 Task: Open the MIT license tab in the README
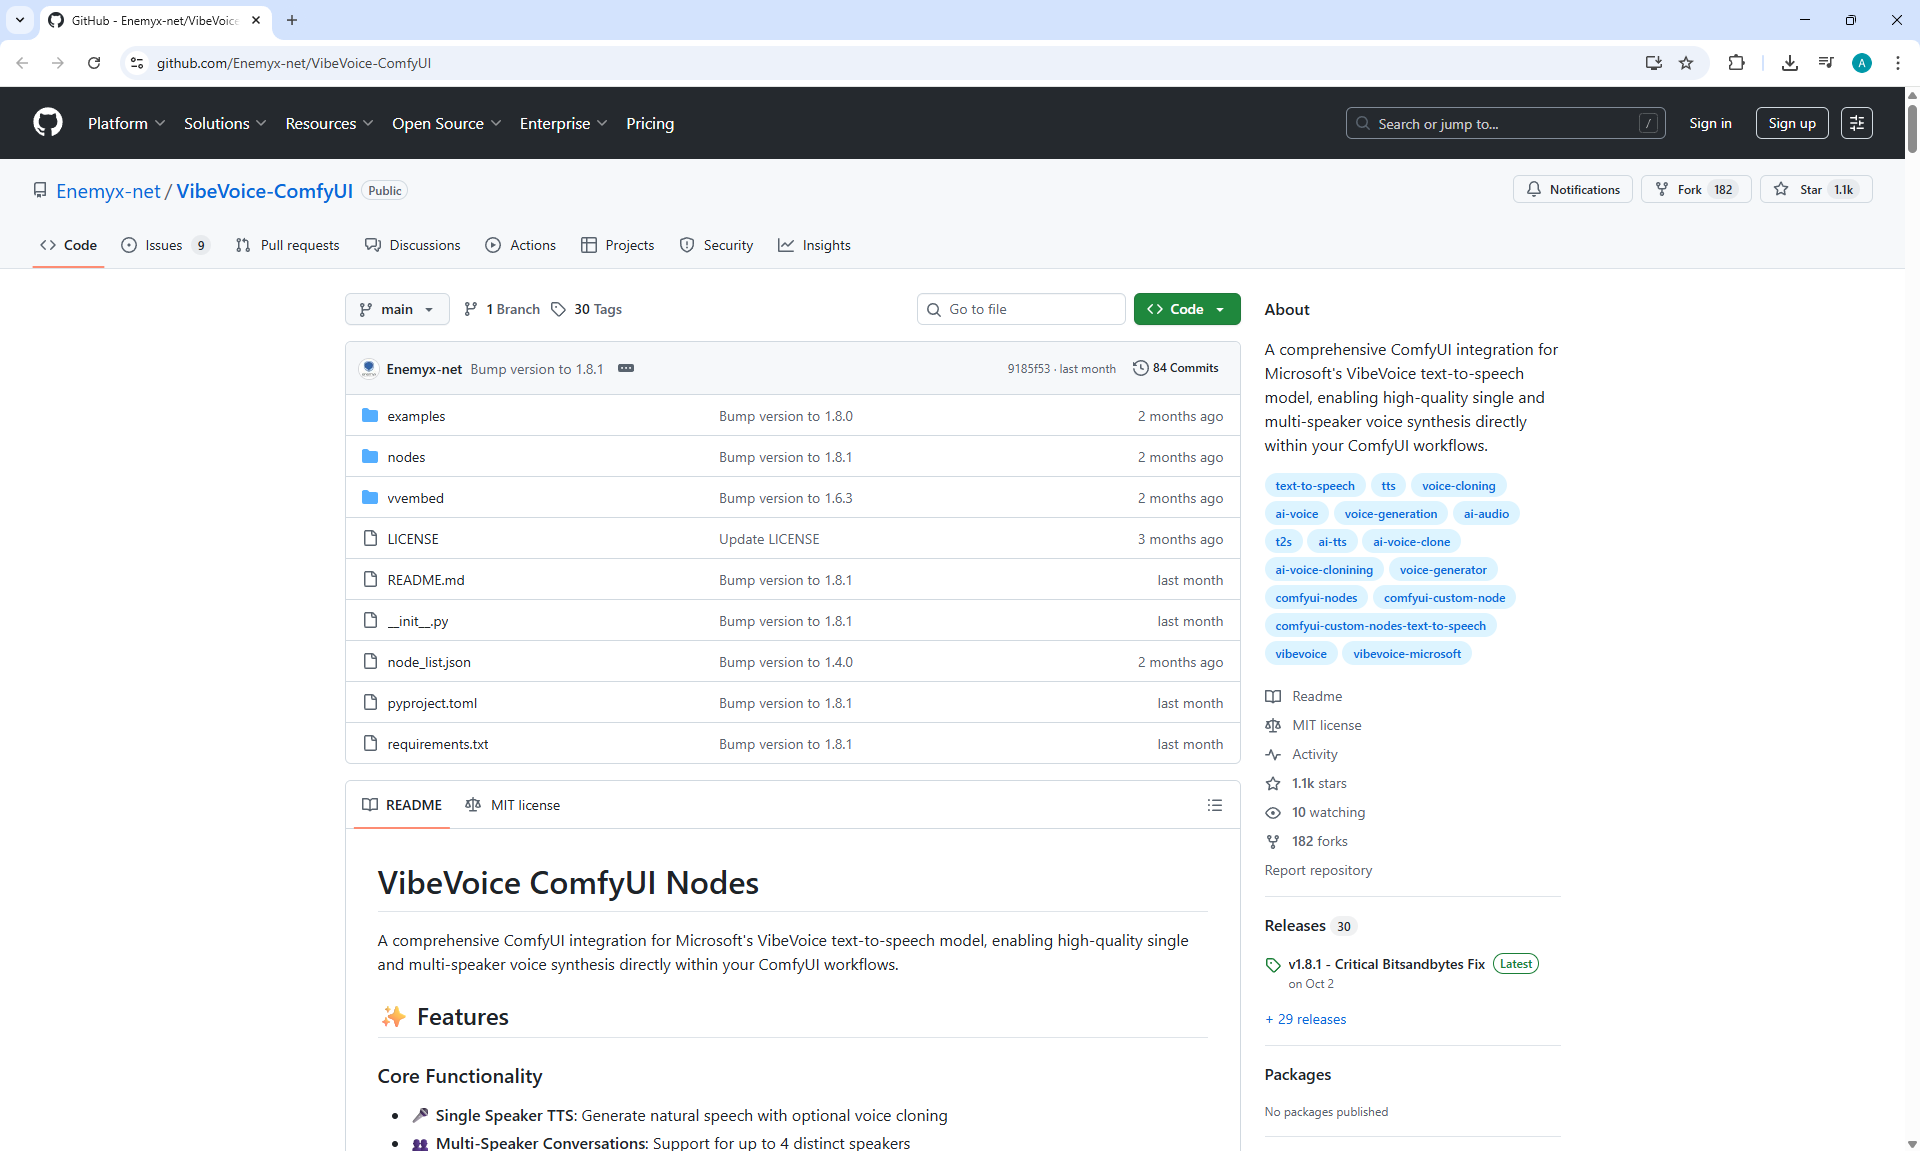click(513, 805)
